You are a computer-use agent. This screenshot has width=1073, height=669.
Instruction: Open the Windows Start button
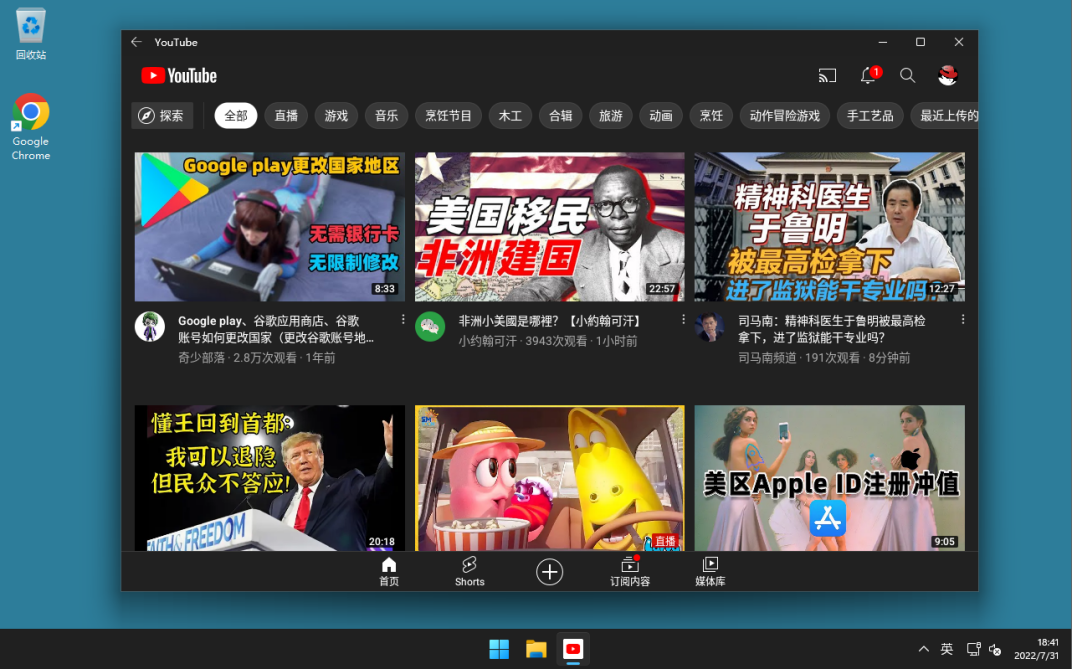pyautogui.click(x=499, y=648)
